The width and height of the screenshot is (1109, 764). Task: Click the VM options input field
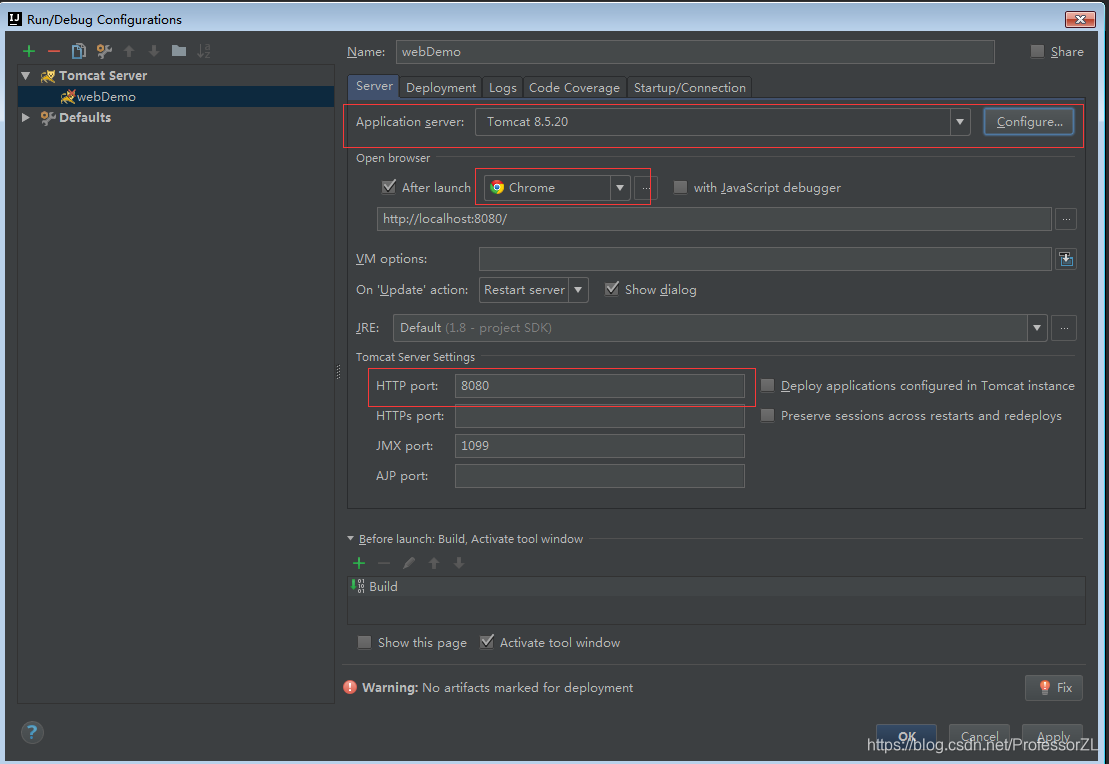[x=765, y=259]
